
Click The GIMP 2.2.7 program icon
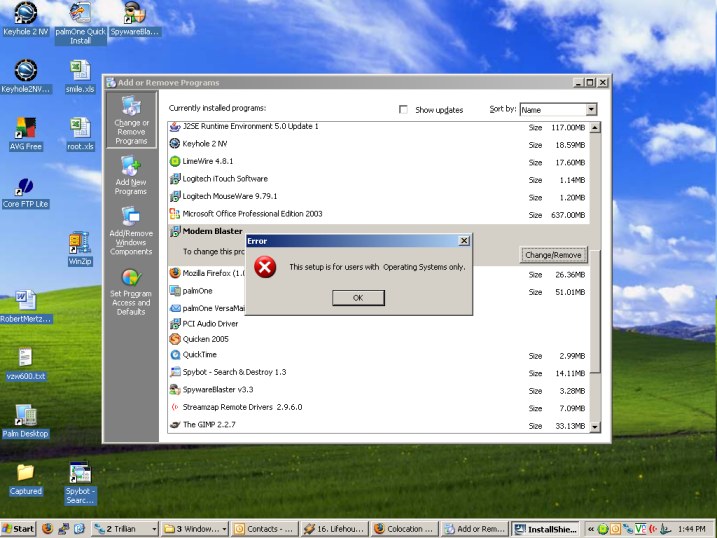tap(175, 425)
